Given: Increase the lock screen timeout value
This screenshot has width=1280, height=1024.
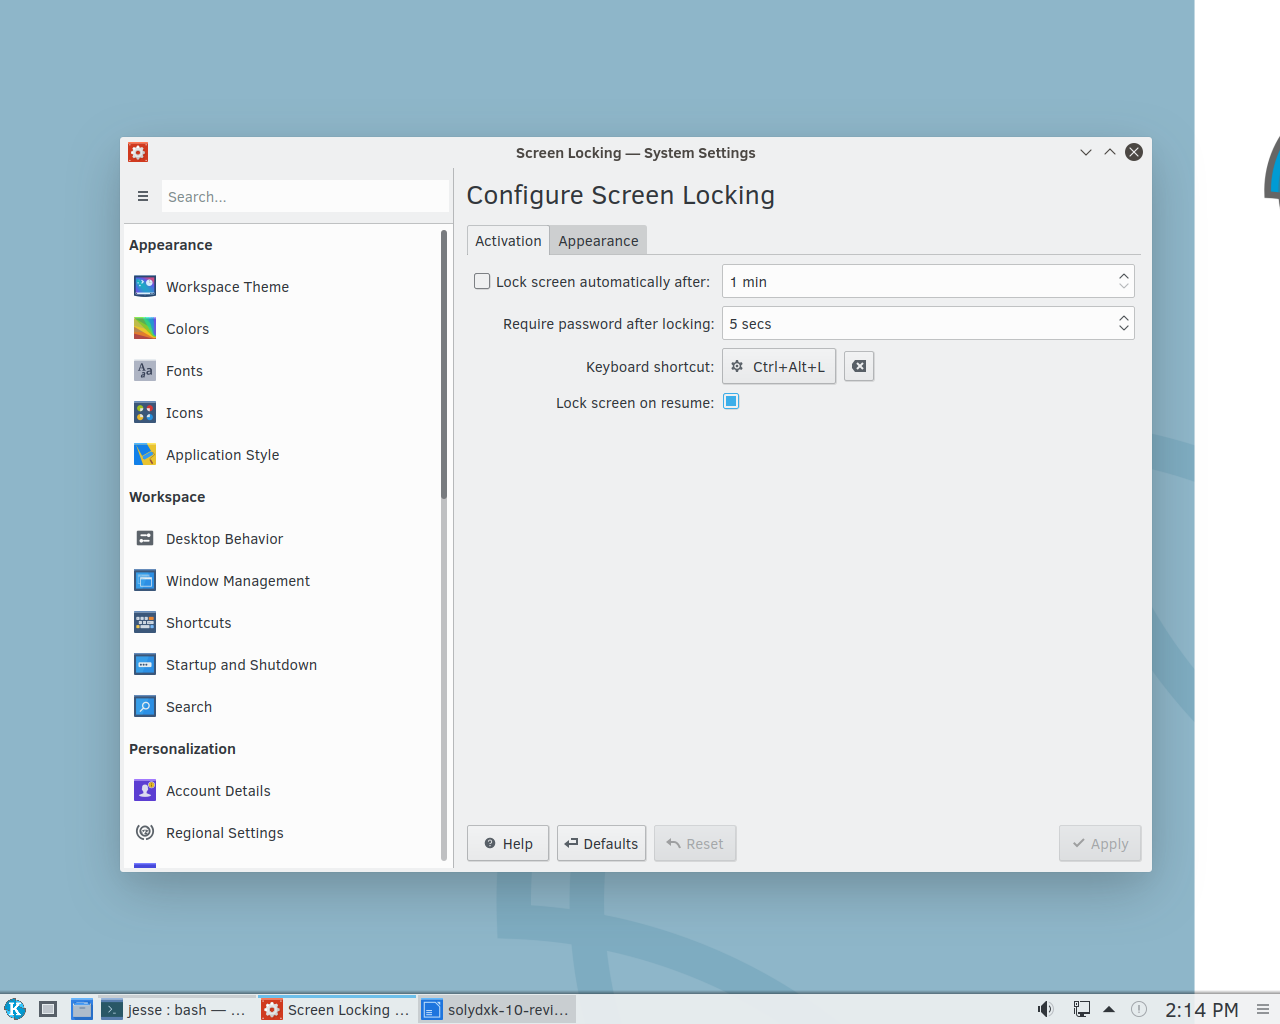Looking at the screenshot, I should (x=1124, y=275).
